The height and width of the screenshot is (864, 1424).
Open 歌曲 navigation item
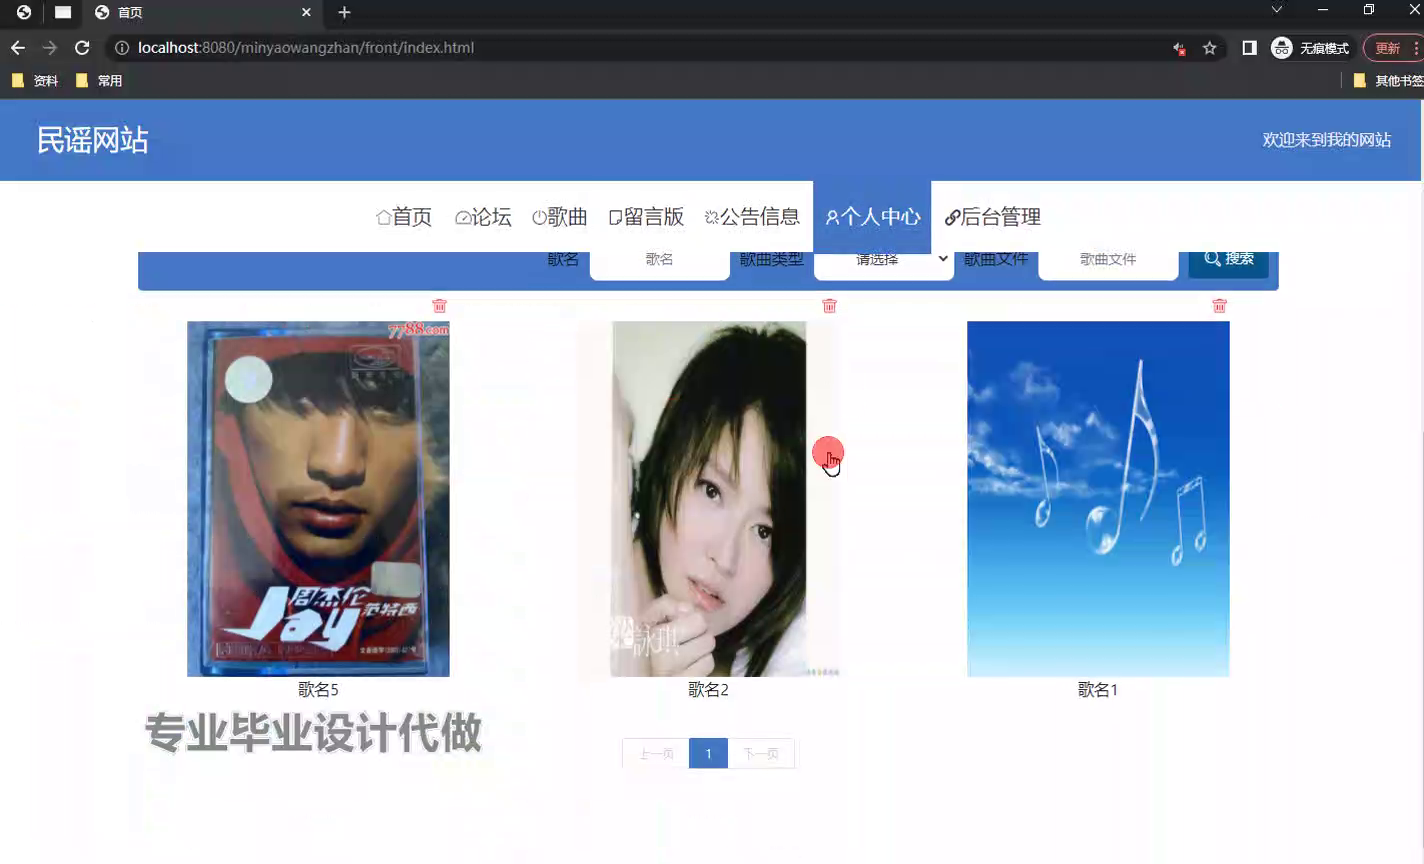(560, 217)
